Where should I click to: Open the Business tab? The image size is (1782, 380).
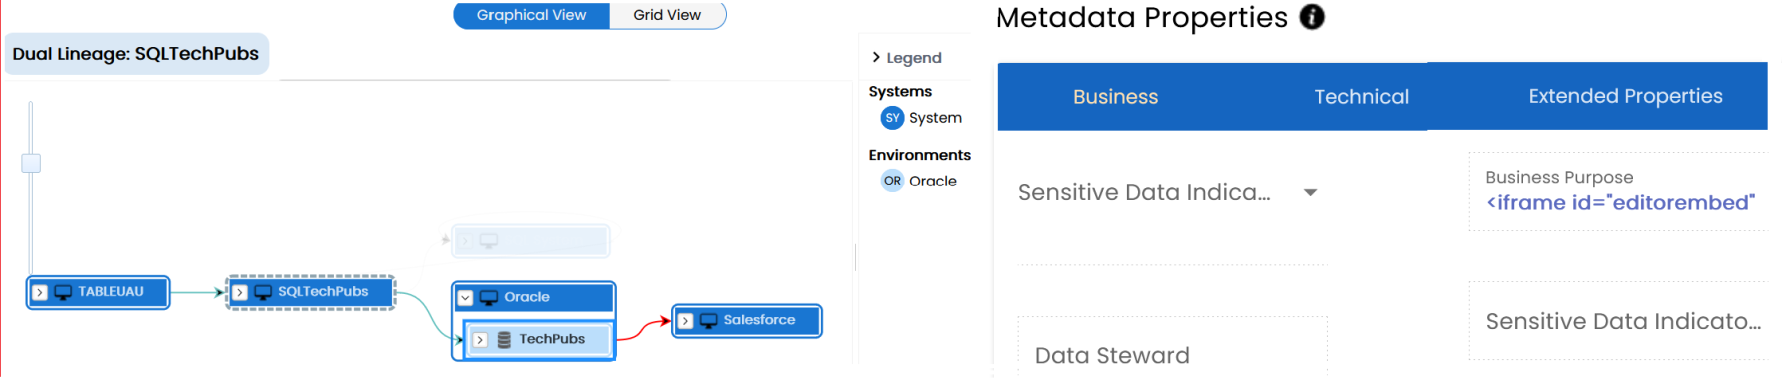pyautogui.click(x=1115, y=97)
